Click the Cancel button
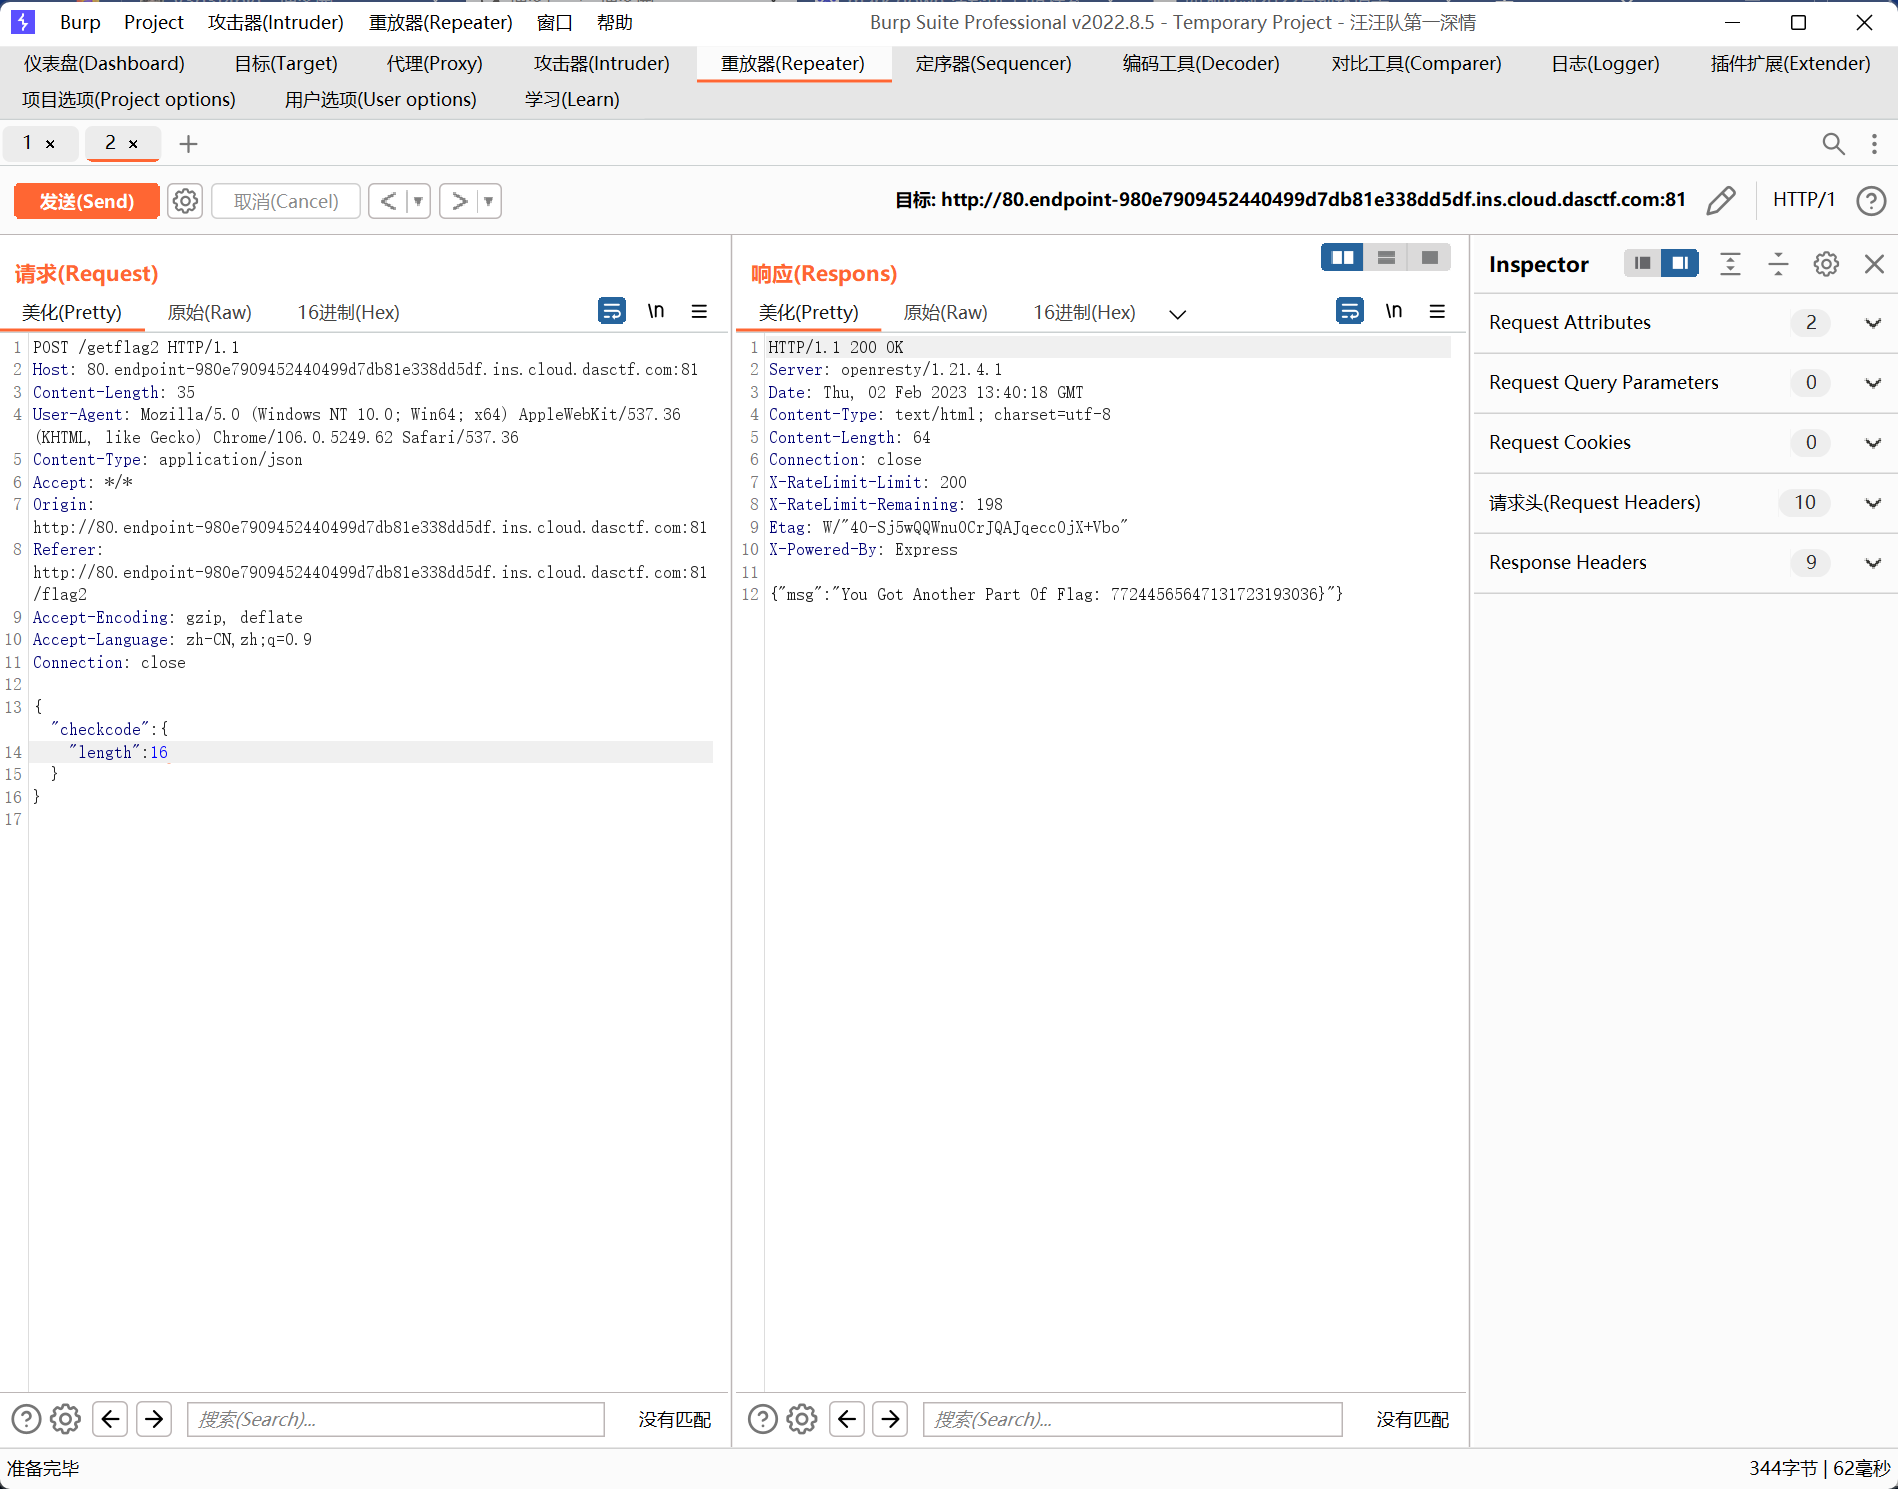This screenshot has height=1489, width=1898. pos(286,201)
